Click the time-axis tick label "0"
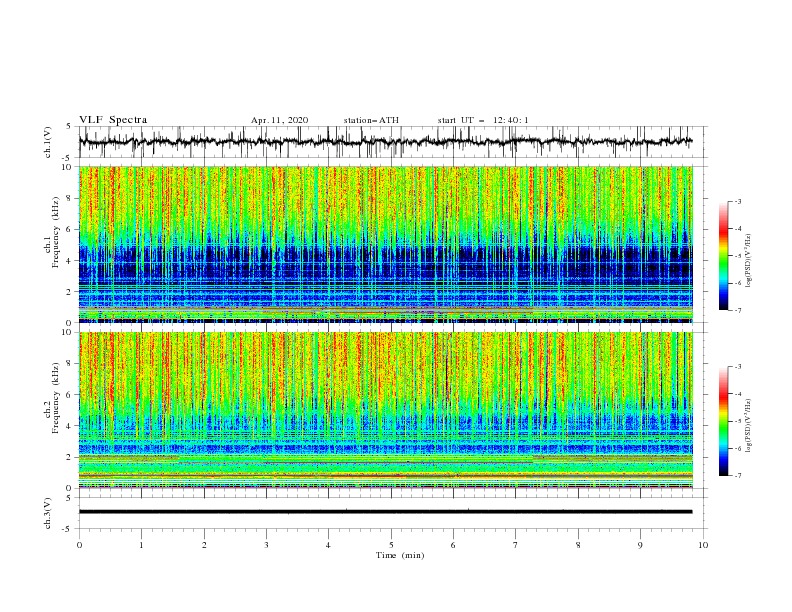This screenshot has width=792, height=612. (x=79, y=545)
